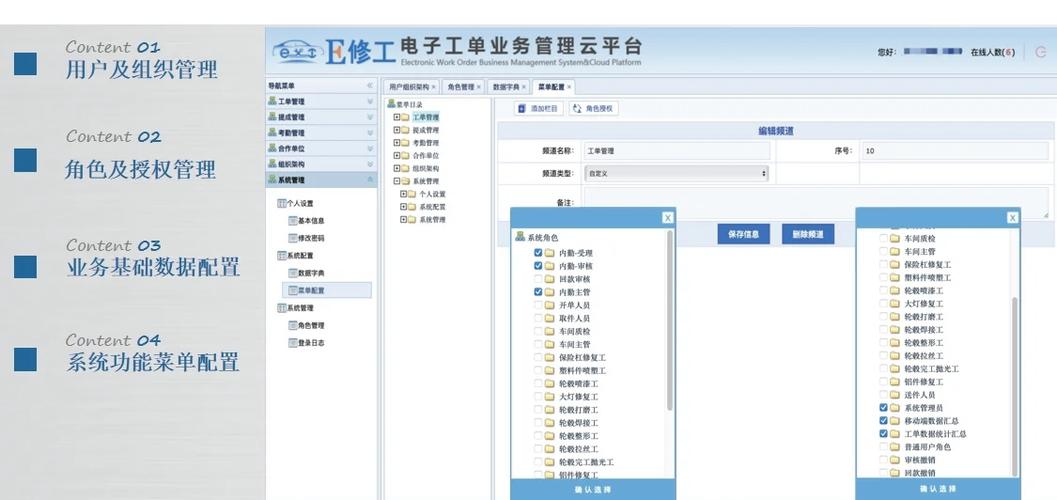This screenshot has height=500, width=1057.
Task: Click the 提成管理 folder icon in directory tree
Action: click(405, 130)
